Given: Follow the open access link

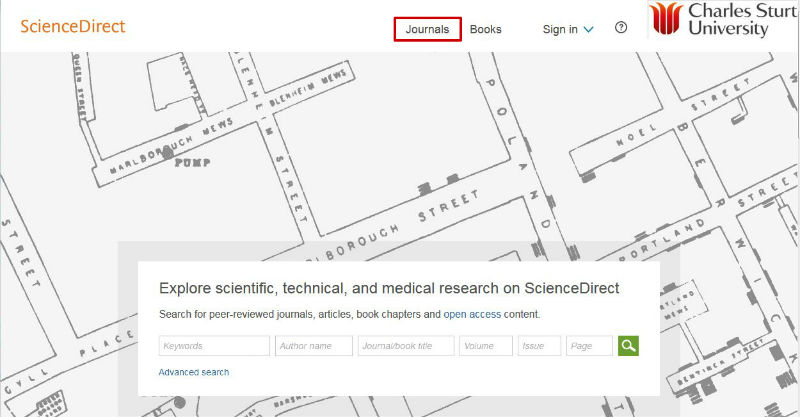Looking at the screenshot, I should [x=472, y=314].
